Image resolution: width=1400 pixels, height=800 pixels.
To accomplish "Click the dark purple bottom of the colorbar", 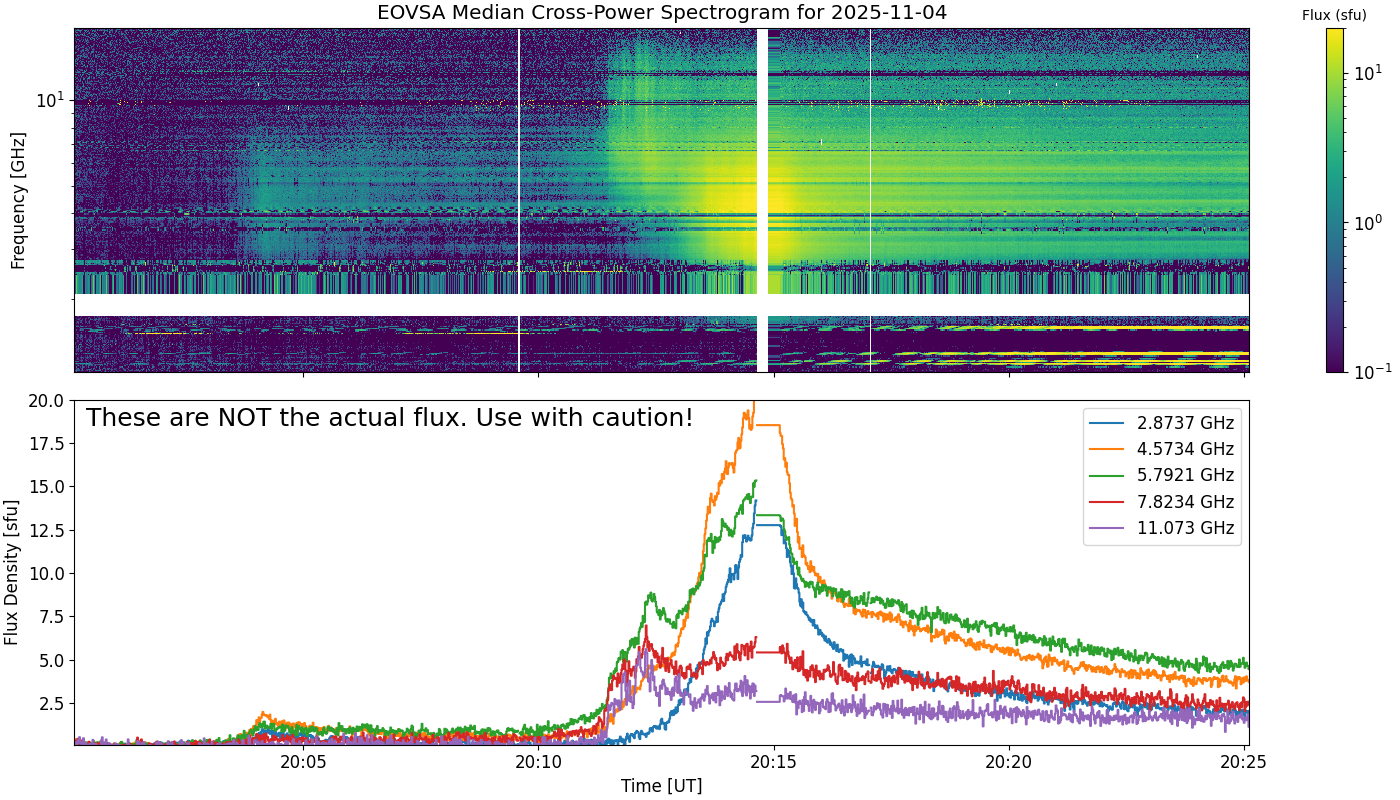I will 1334,367.
